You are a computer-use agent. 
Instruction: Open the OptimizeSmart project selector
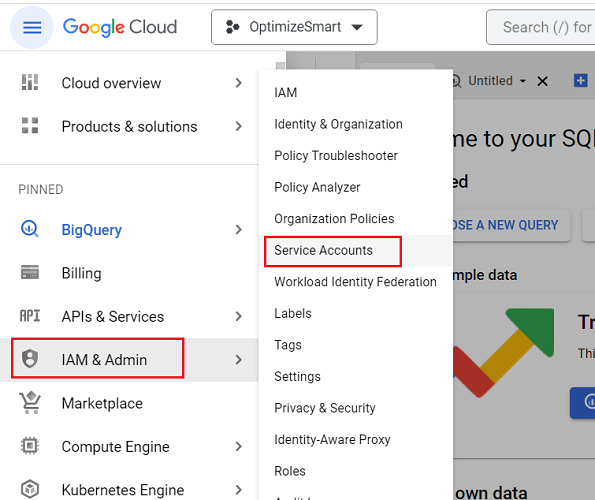(x=294, y=27)
